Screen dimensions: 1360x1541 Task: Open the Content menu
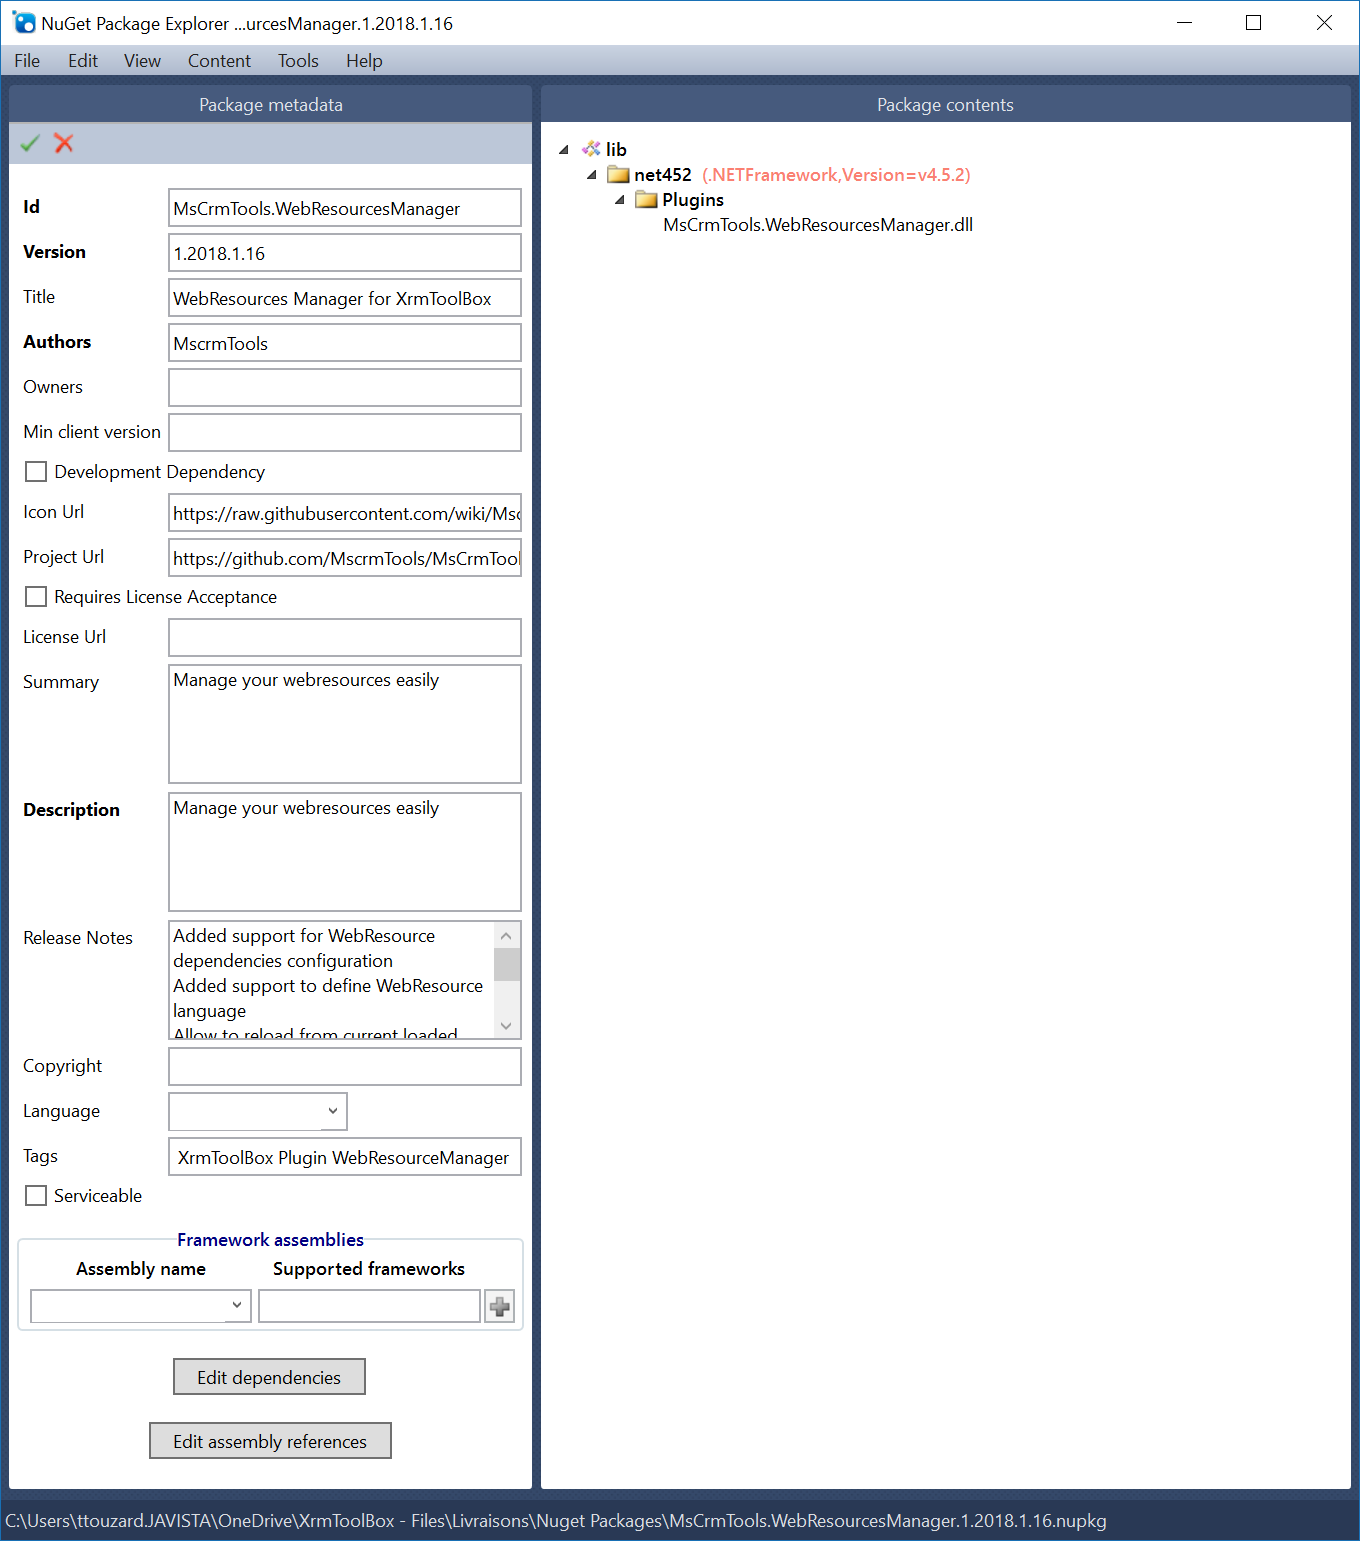point(219,61)
